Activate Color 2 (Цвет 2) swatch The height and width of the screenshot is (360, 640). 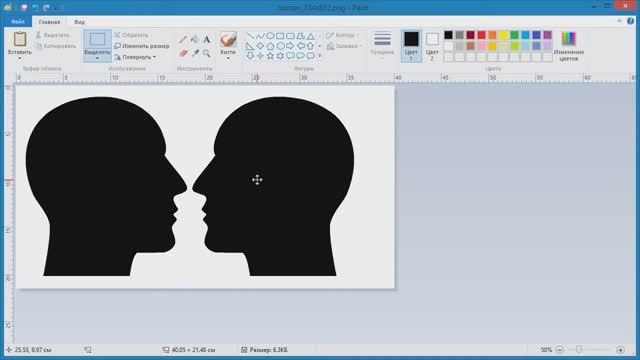[432, 46]
